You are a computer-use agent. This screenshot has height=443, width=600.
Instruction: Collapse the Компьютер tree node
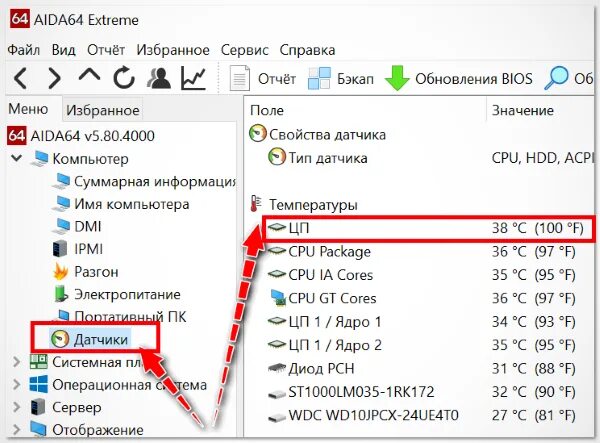(16, 158)
